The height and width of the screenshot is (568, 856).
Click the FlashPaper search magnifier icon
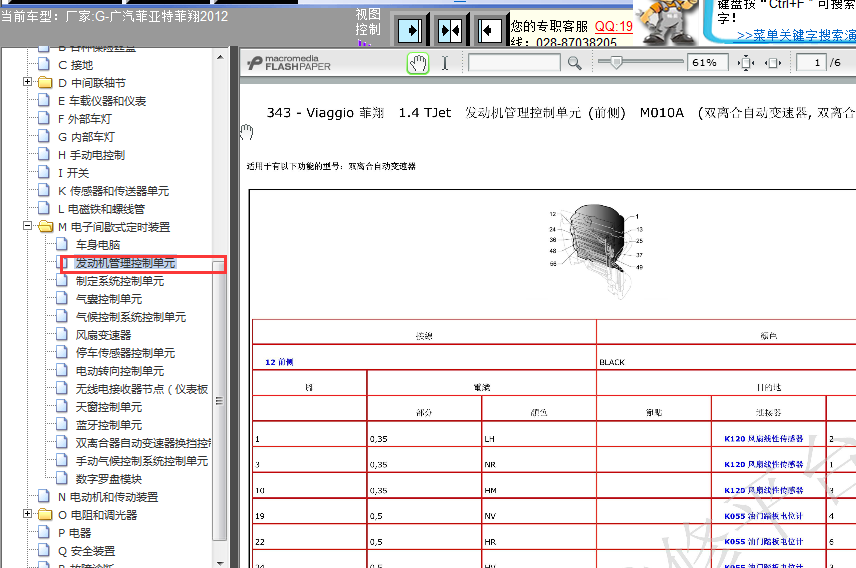(574, 63)
